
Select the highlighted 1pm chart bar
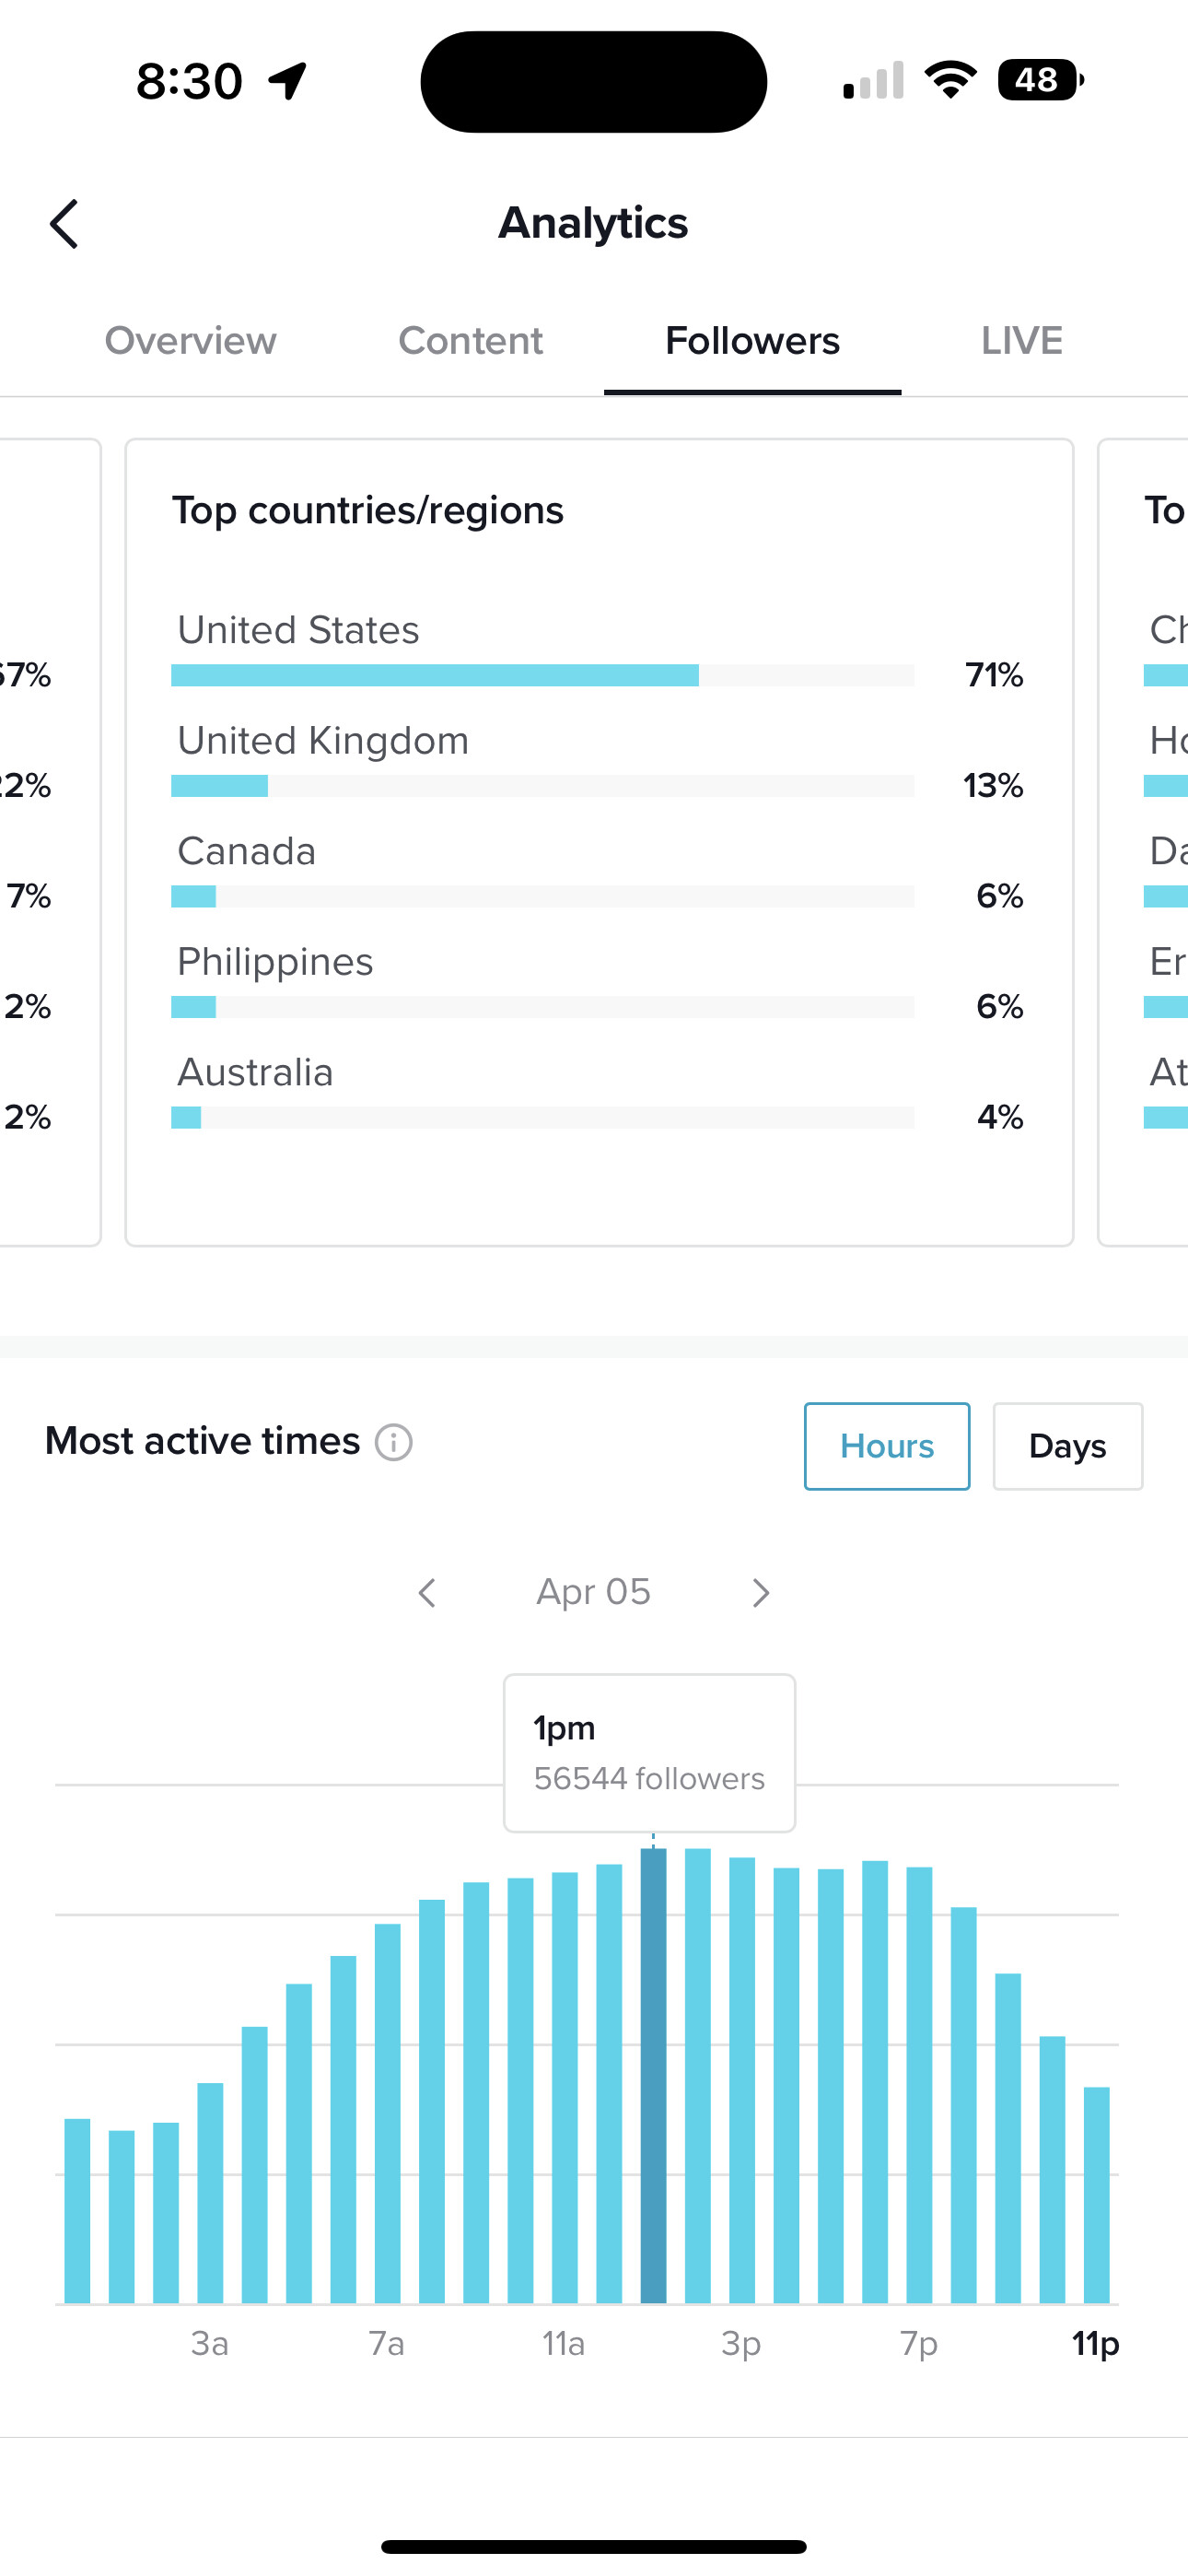[x=655, y=2080]
